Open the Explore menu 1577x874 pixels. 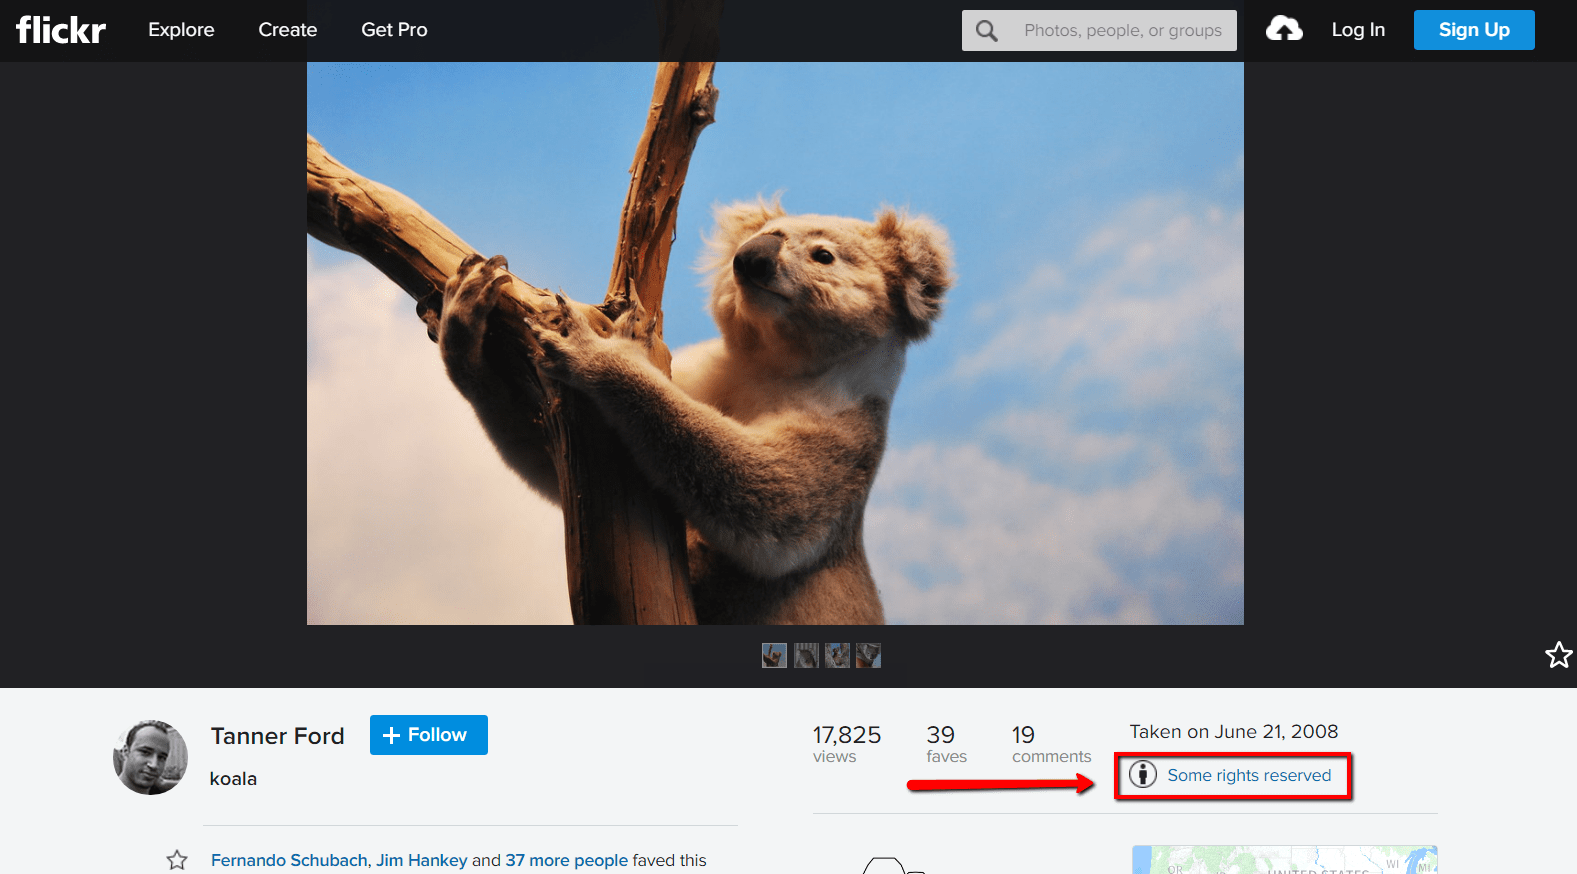(181, 30)
